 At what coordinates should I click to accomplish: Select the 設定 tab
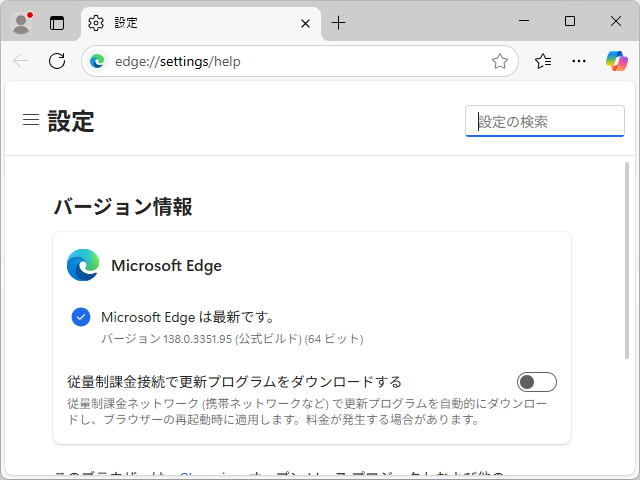click(201, 23)
